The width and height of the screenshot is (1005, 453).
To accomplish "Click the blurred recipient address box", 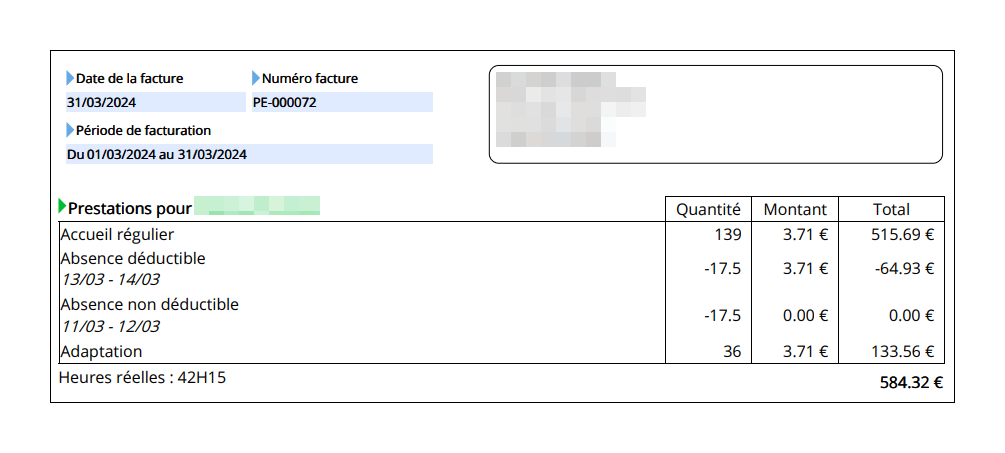I will [716, 115].
